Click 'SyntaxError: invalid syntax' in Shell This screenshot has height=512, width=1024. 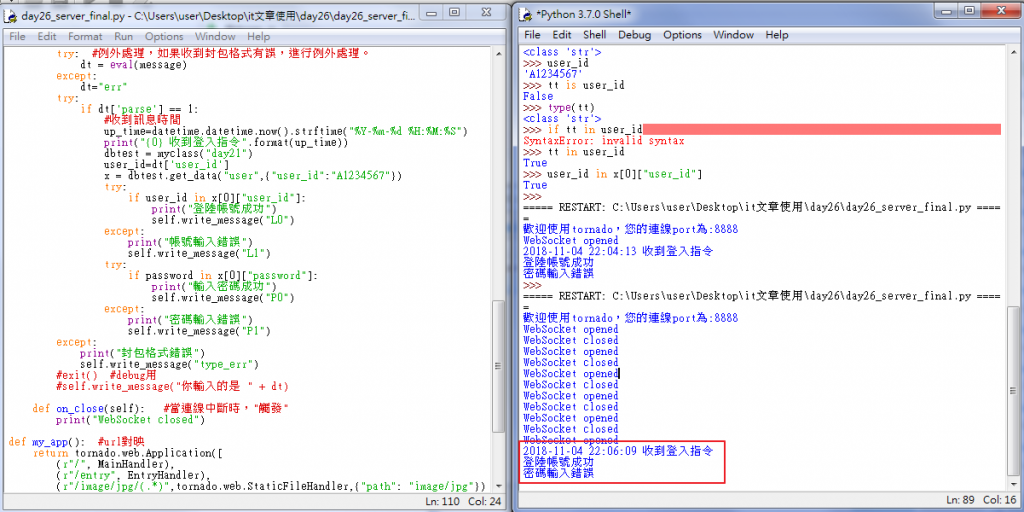[604, 141]
